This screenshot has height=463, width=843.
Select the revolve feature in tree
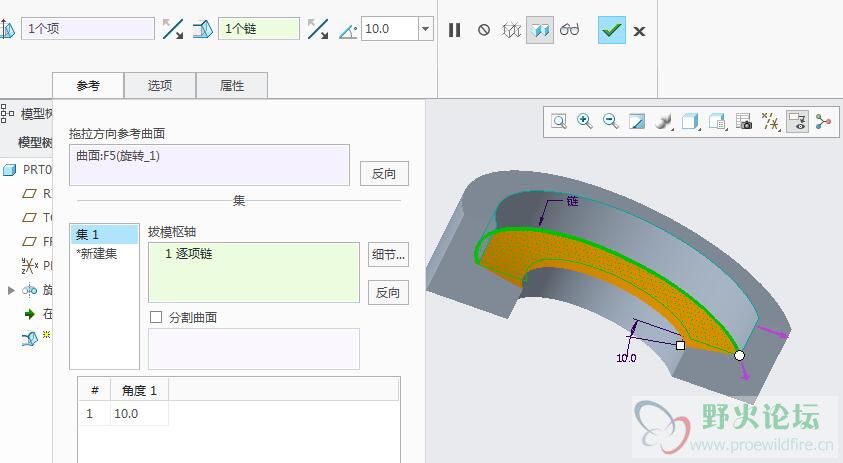[37, 290]
